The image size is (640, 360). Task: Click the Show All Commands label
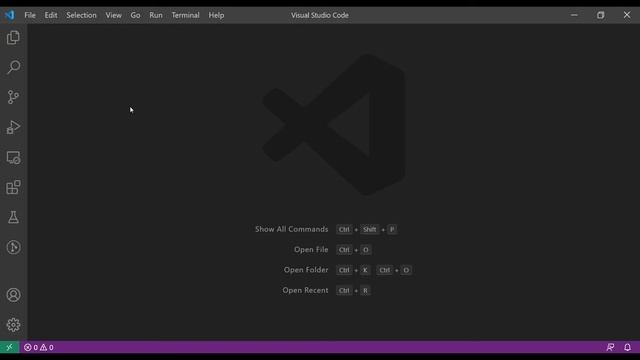click(291, 229)
